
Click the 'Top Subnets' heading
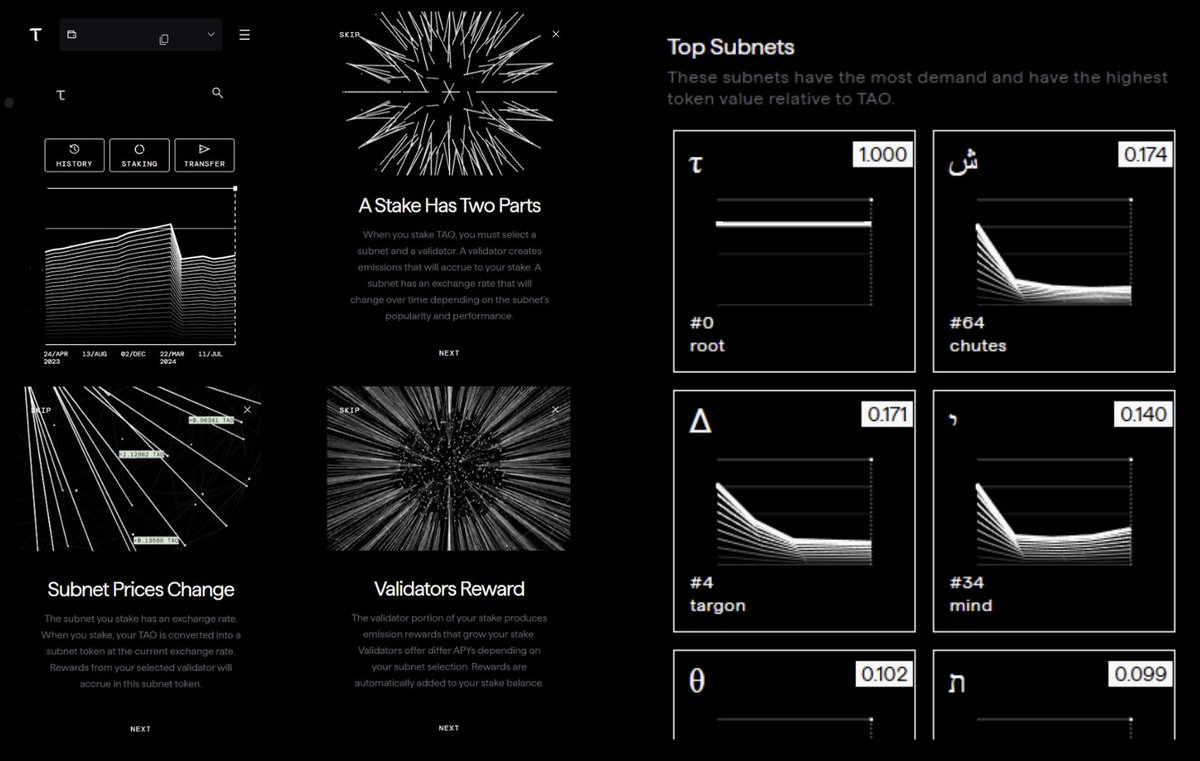click(731, 46)
